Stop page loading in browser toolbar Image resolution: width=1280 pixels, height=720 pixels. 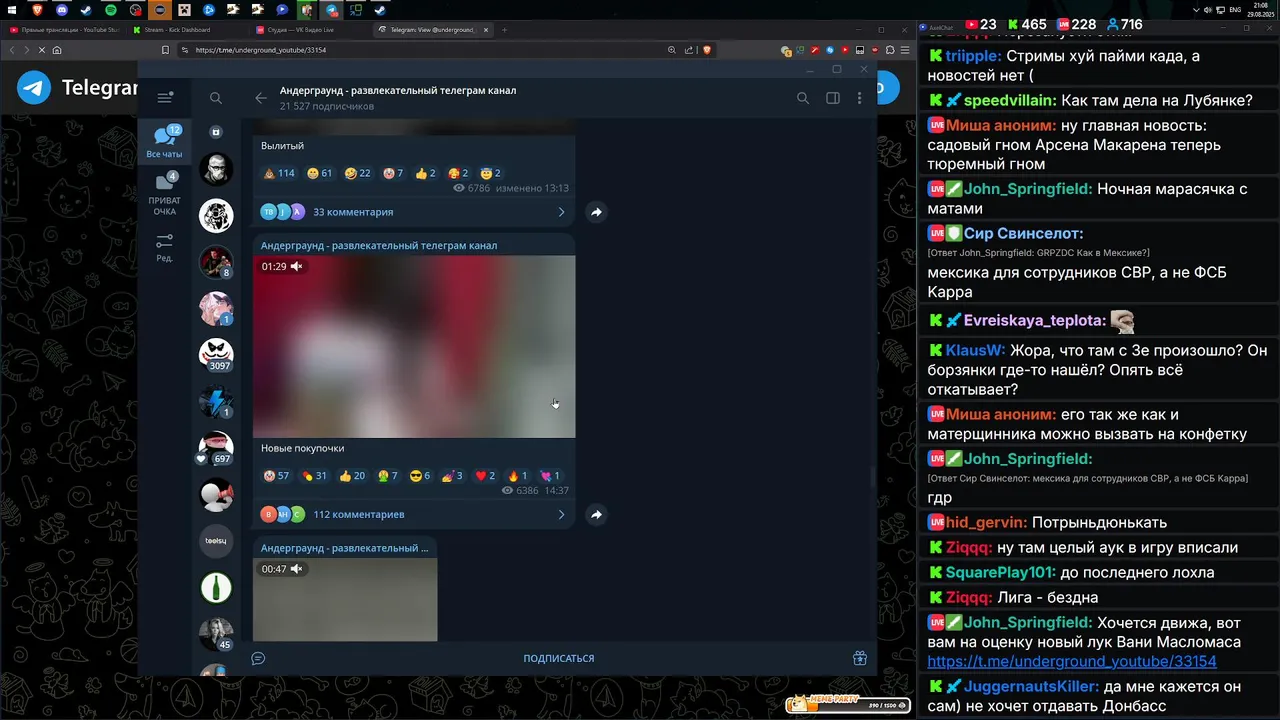click(x=41, y=50)
